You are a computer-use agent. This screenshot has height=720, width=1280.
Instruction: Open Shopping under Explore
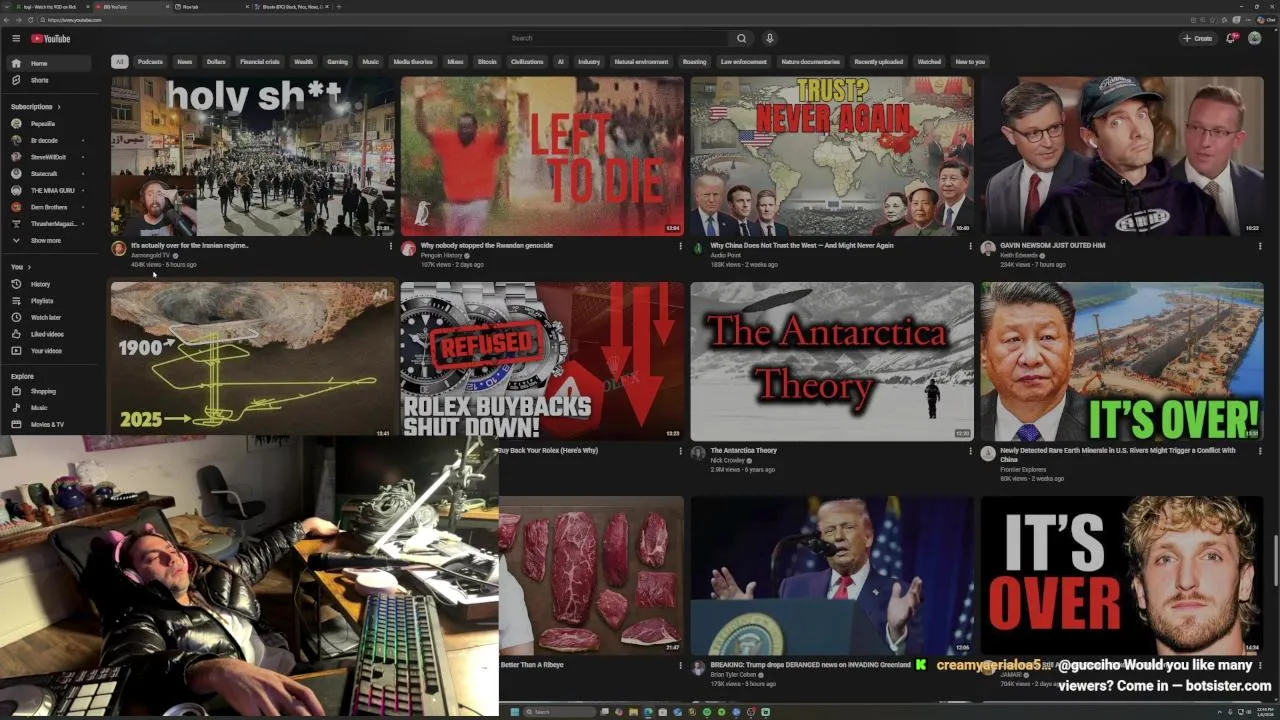click(x=50, y=391)
